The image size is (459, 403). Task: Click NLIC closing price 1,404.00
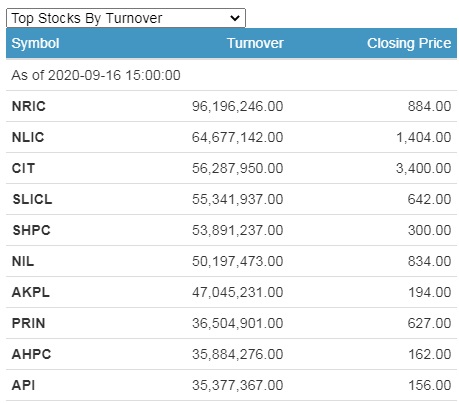[x=423, y=137]
